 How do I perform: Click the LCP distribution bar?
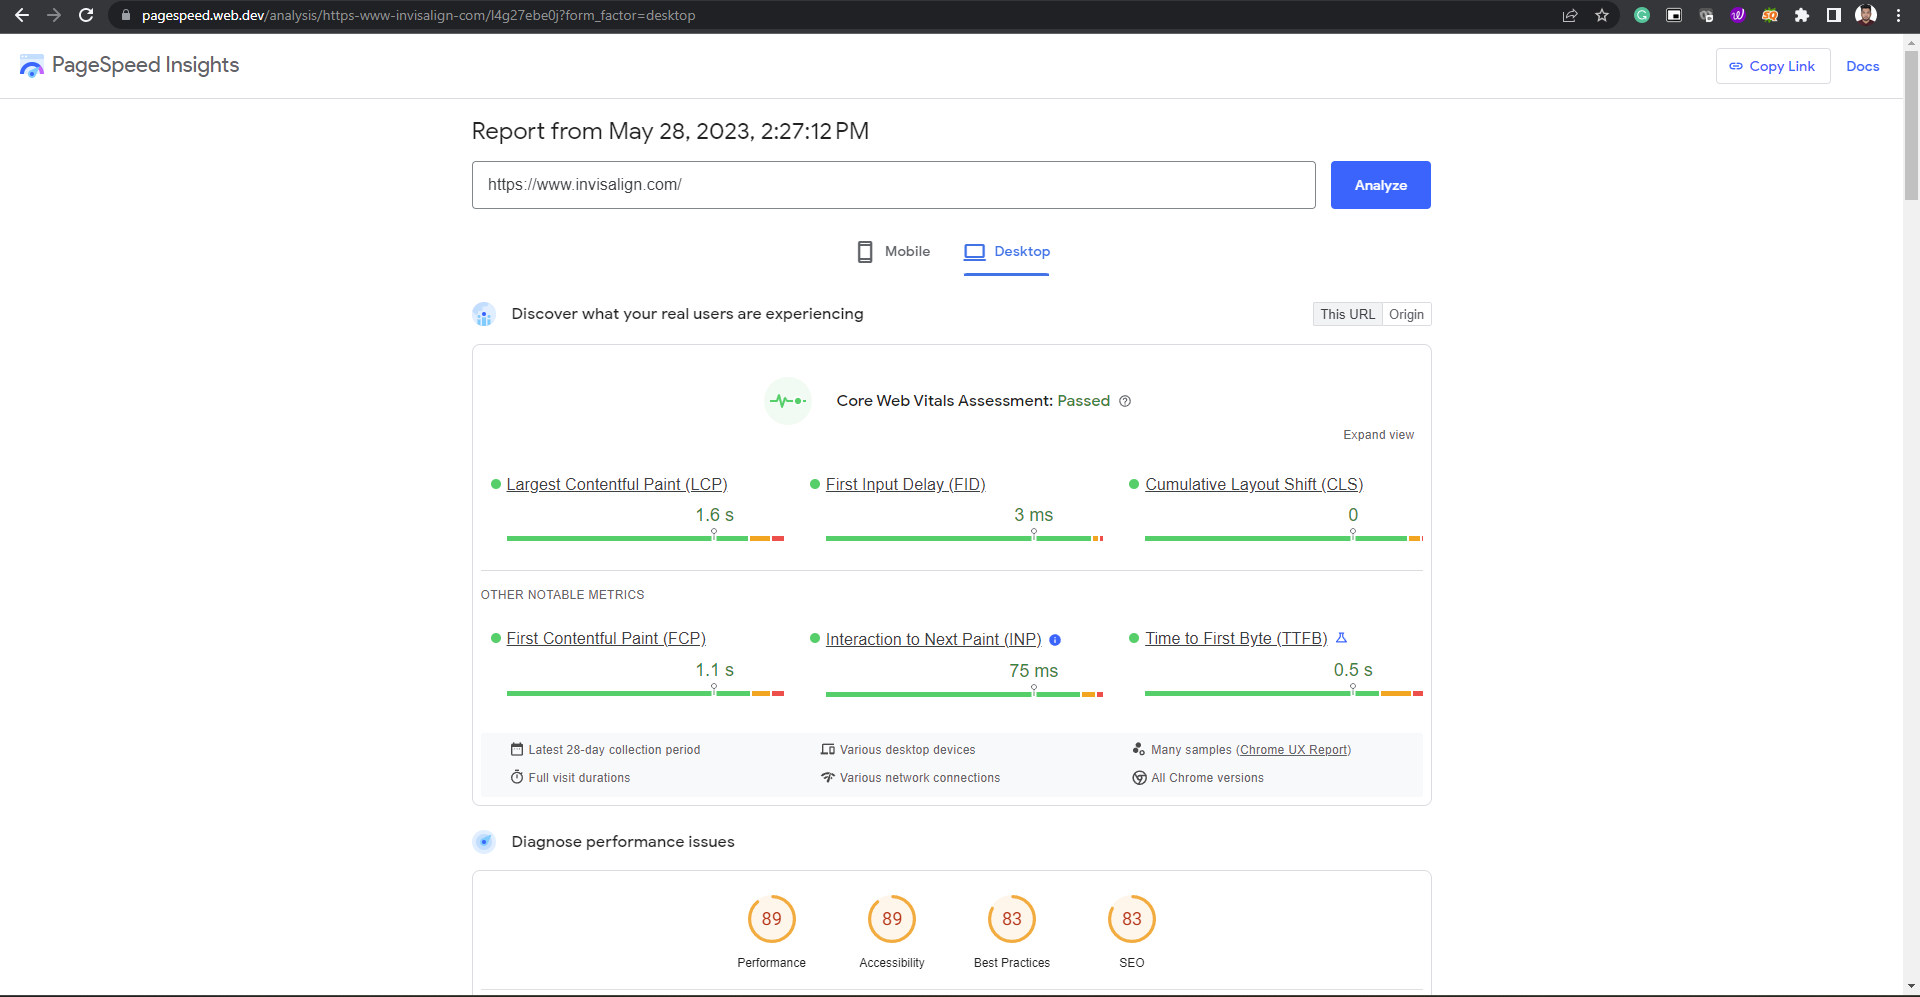645,538
